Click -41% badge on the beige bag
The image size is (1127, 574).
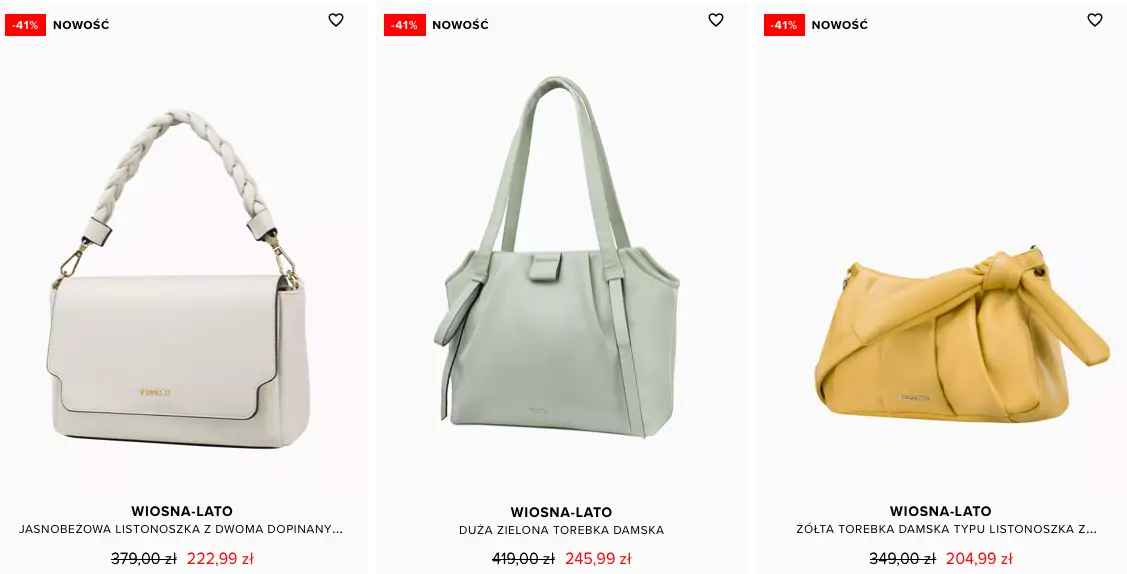(x=25, y=25)
